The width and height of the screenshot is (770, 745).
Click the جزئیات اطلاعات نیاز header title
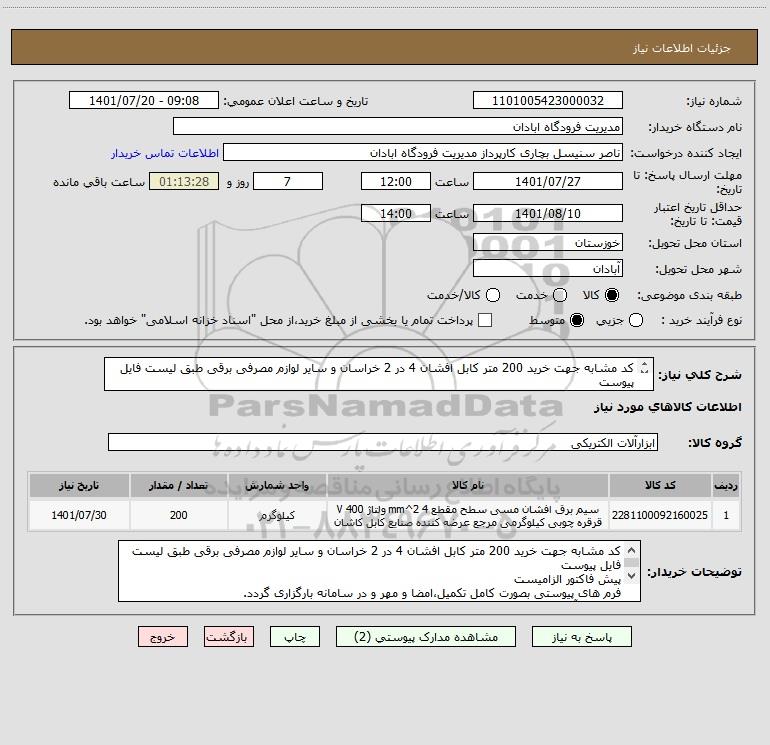pos(682,48)
